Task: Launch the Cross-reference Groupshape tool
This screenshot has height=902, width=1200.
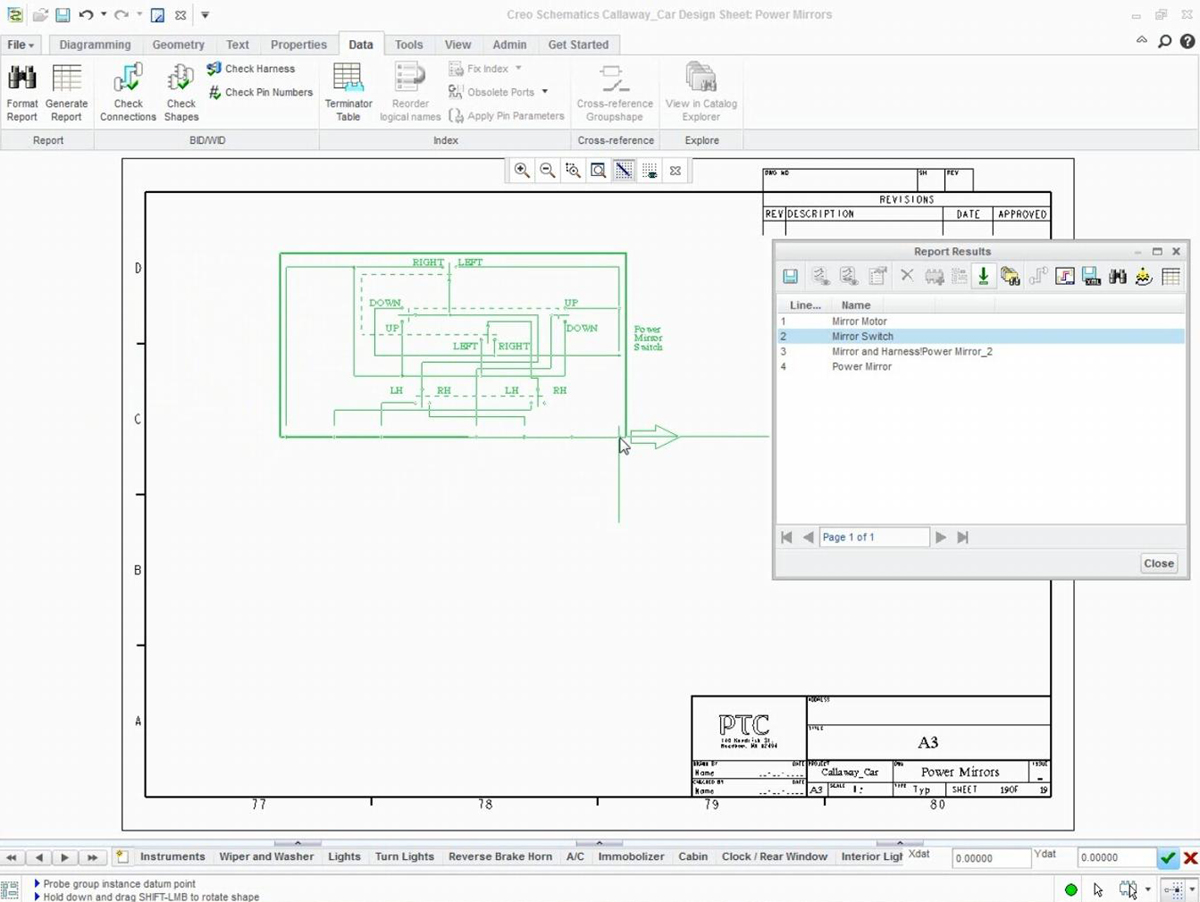Action: pos(614,90)
